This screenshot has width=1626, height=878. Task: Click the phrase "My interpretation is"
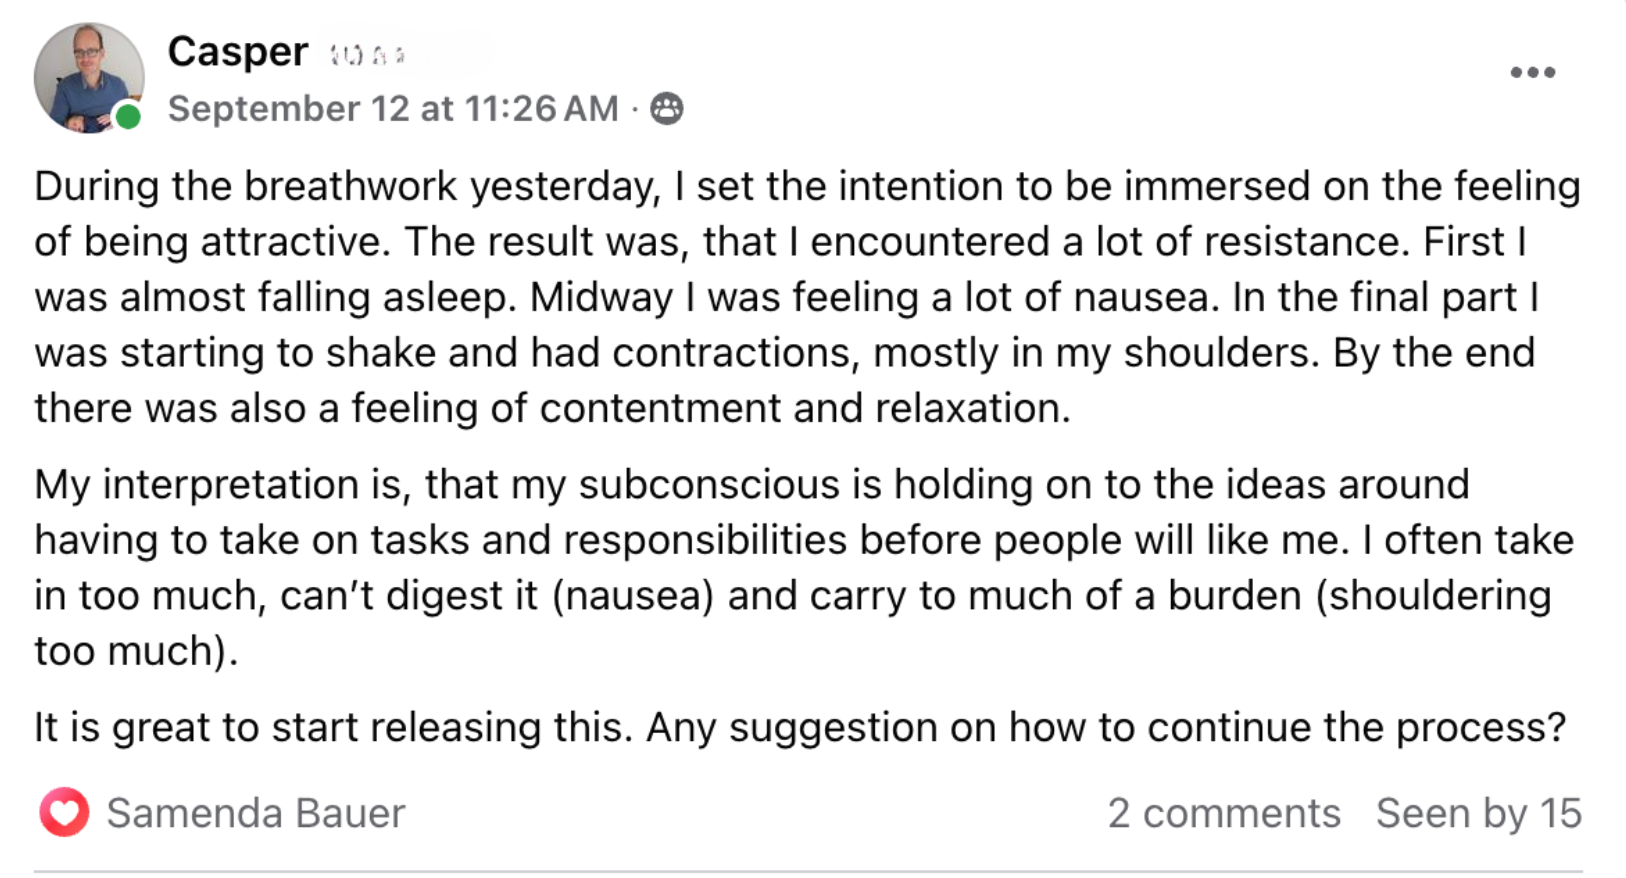pos(222,484)
